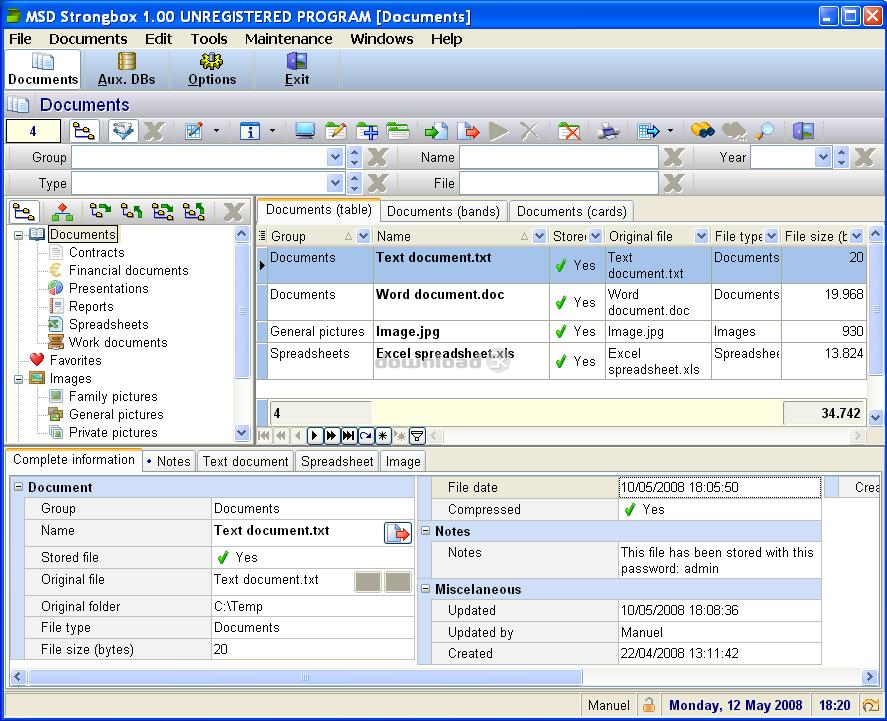887x721 pixels.
Task: Open the Group filter dropdown
Action: (x=335, y=157)
